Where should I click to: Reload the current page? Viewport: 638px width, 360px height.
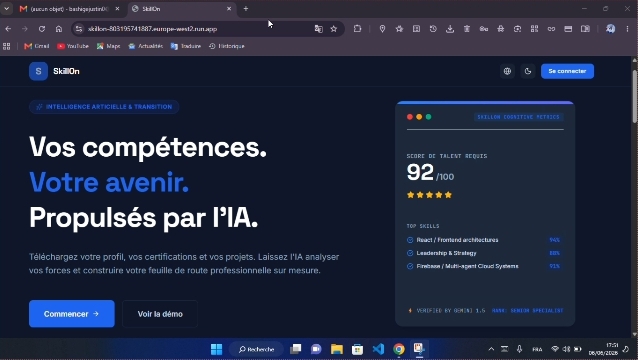(42, 29)
